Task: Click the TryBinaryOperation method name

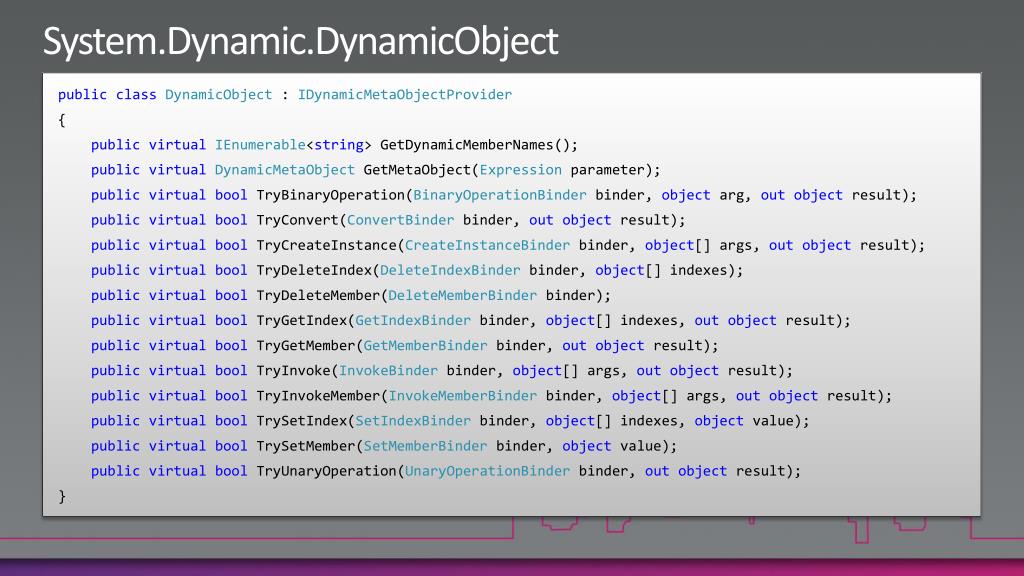Action: click(x=330, y=195)
